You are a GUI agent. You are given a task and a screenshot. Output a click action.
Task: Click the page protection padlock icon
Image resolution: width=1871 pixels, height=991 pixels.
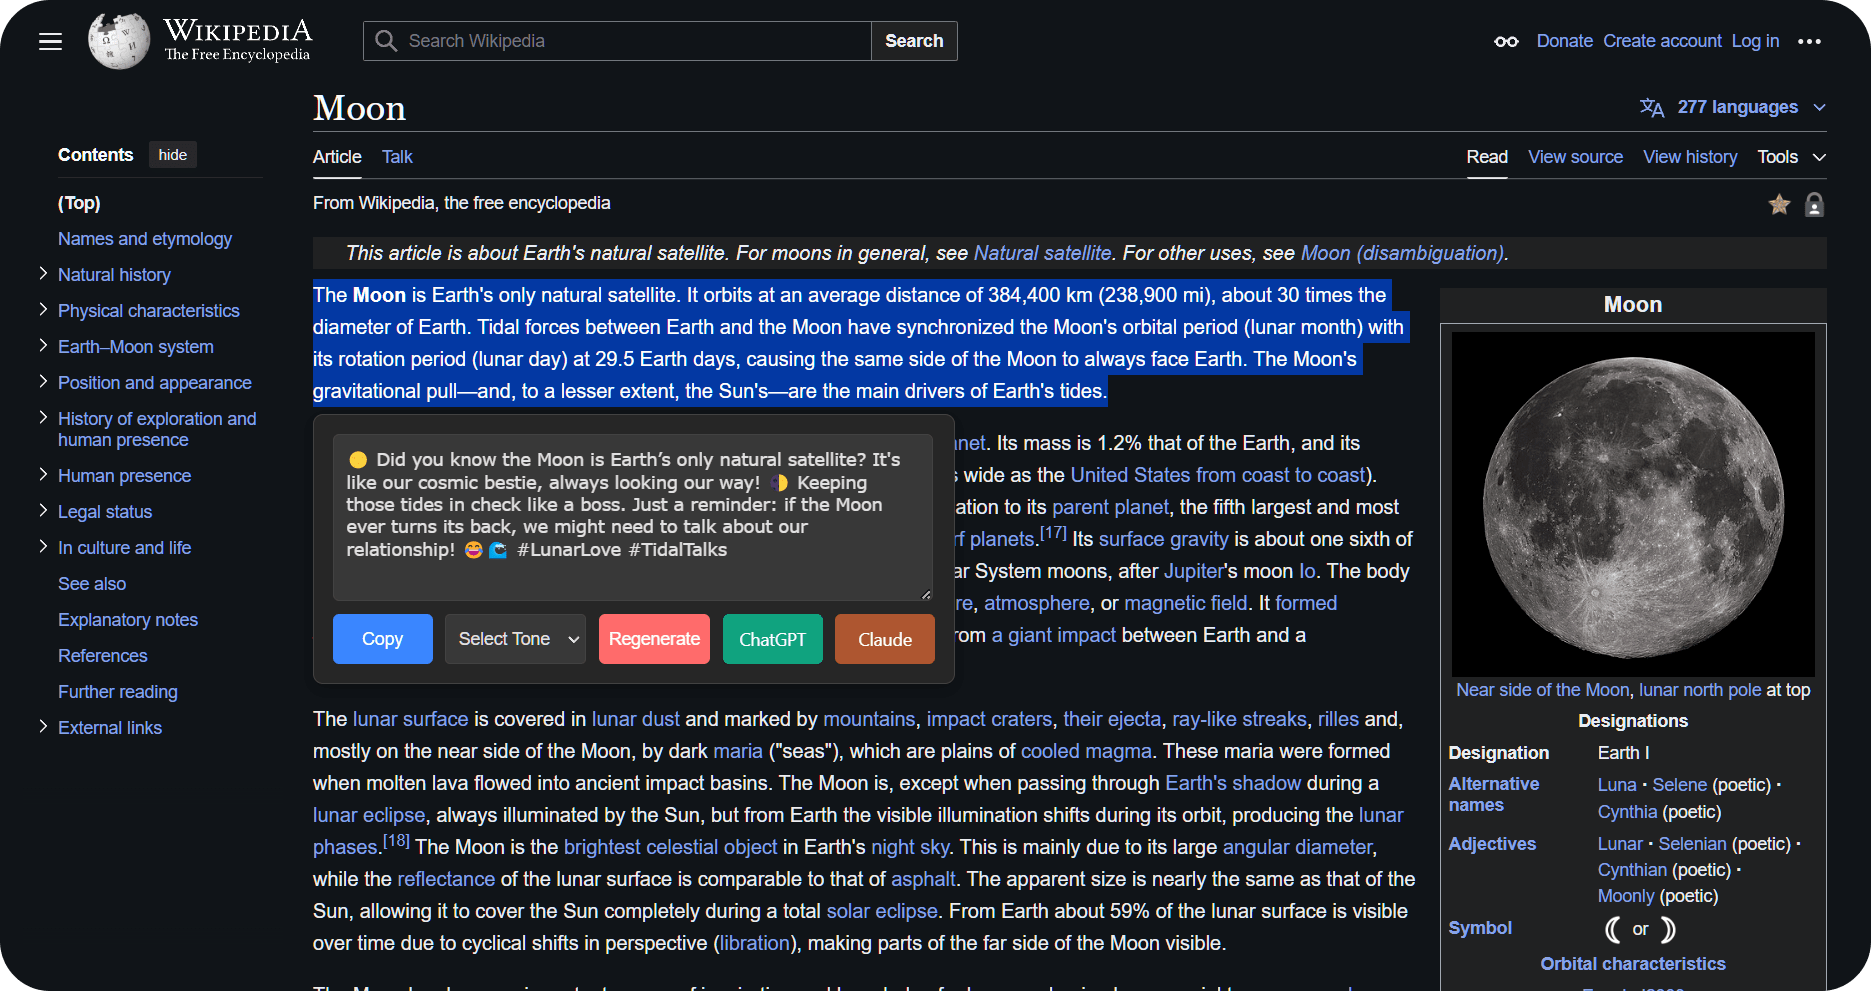click(x=1814, y=205)
